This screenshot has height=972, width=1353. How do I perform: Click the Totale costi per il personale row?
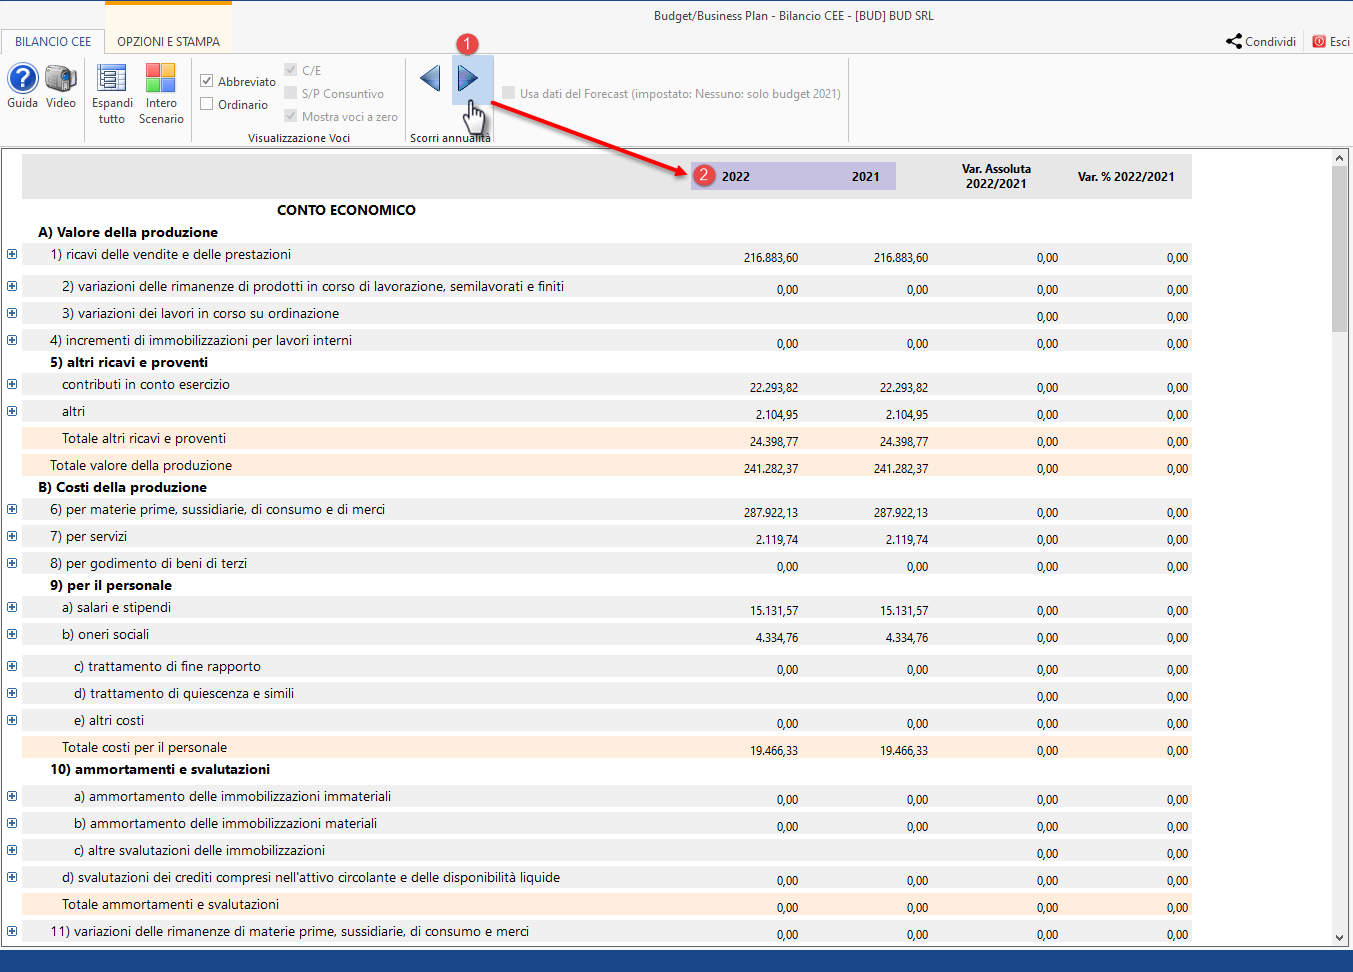point(607,747)
